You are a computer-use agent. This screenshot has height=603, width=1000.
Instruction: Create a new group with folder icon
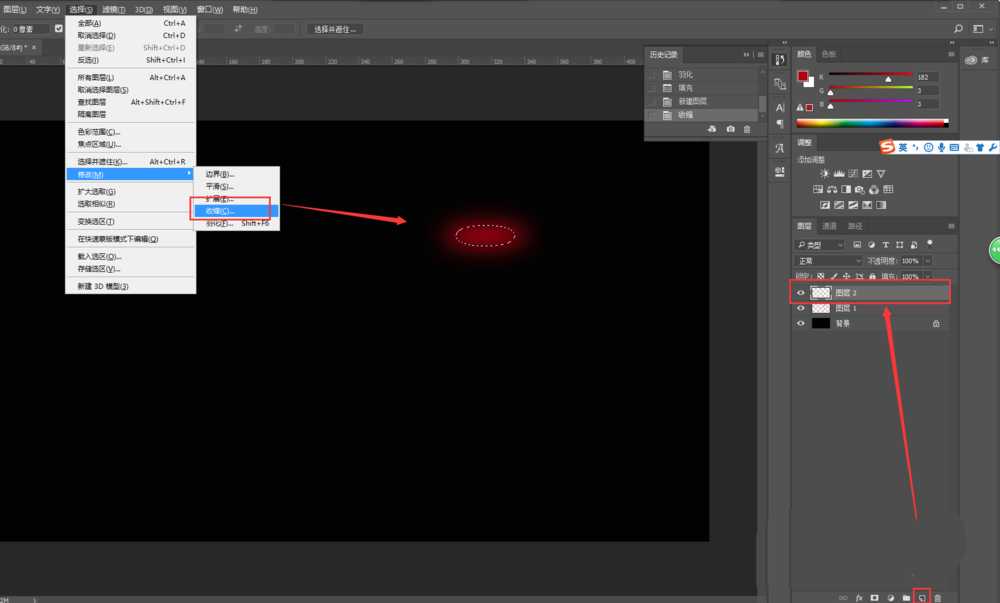coord(906,597)
